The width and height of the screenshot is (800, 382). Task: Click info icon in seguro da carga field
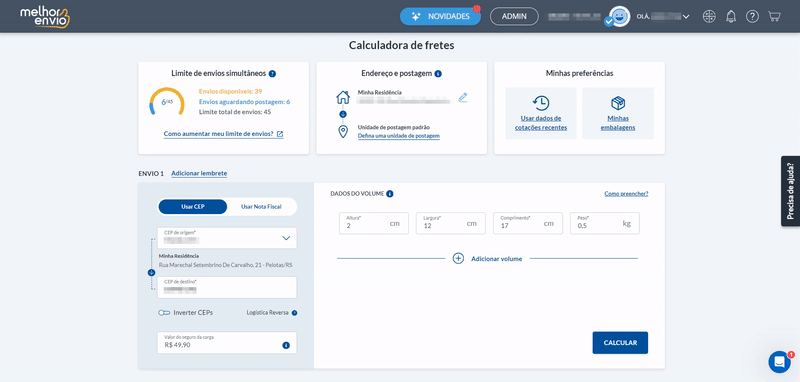286,345
